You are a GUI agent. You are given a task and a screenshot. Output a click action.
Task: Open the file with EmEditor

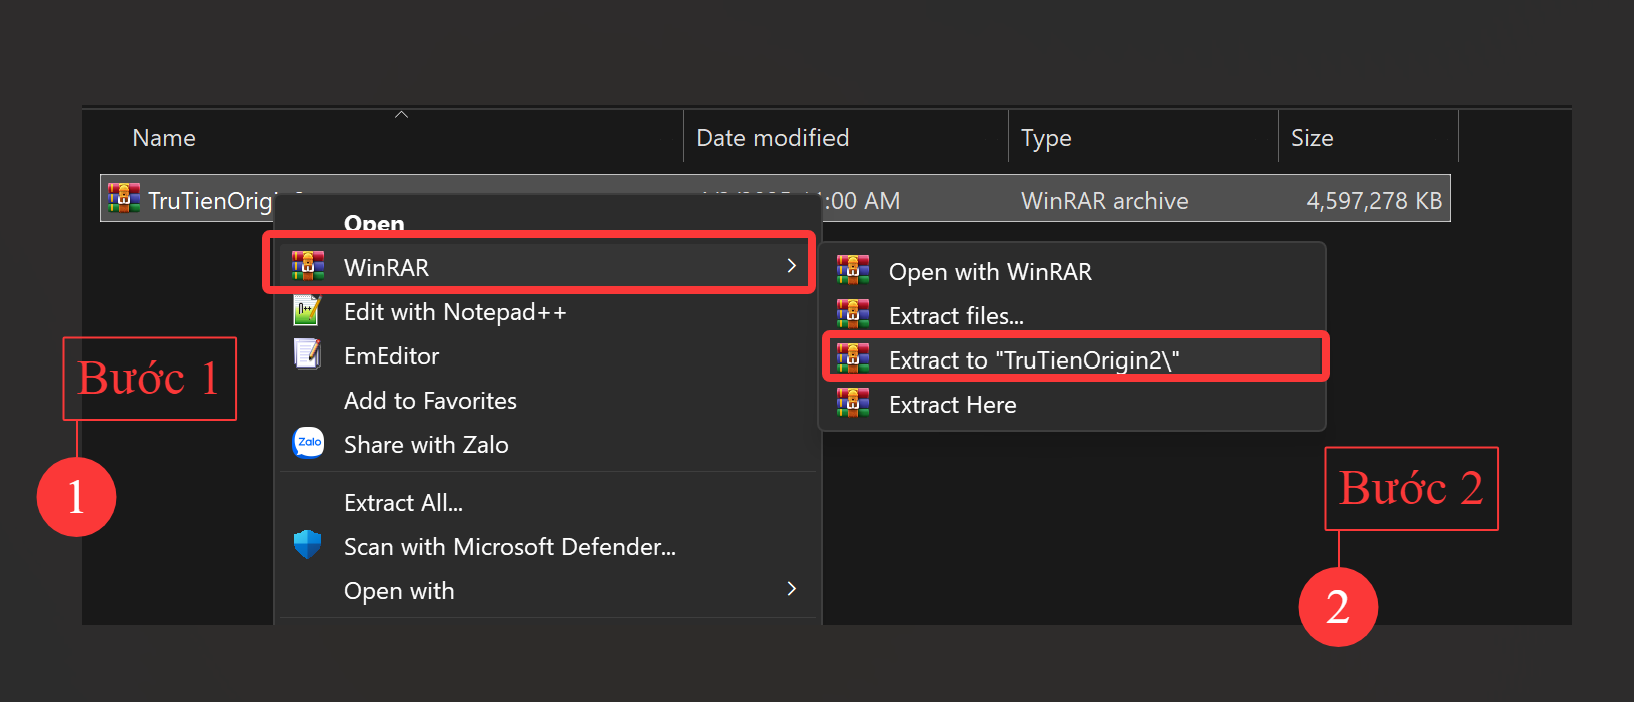pyautogui.click(x=392, y=356)
